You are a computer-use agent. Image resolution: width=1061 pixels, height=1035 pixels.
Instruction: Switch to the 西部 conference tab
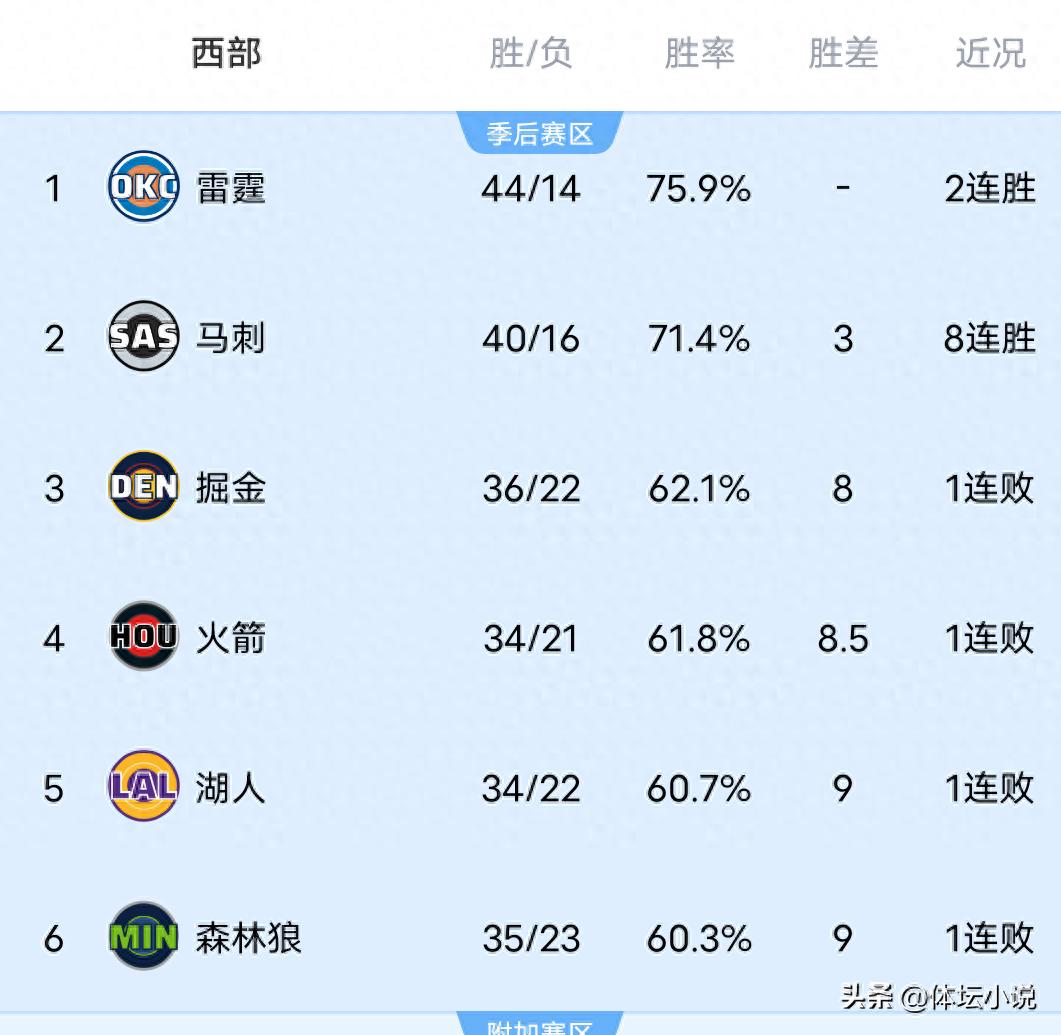(227, 55)
